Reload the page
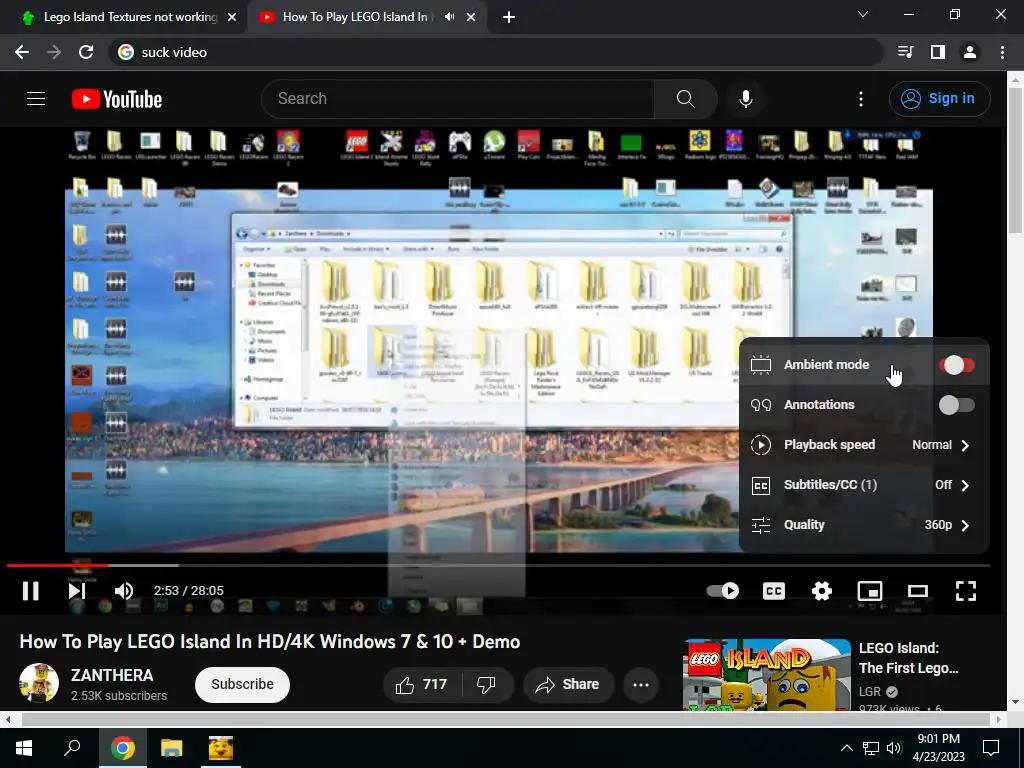Screen dimensions: 1024x768 coord(86,52)
